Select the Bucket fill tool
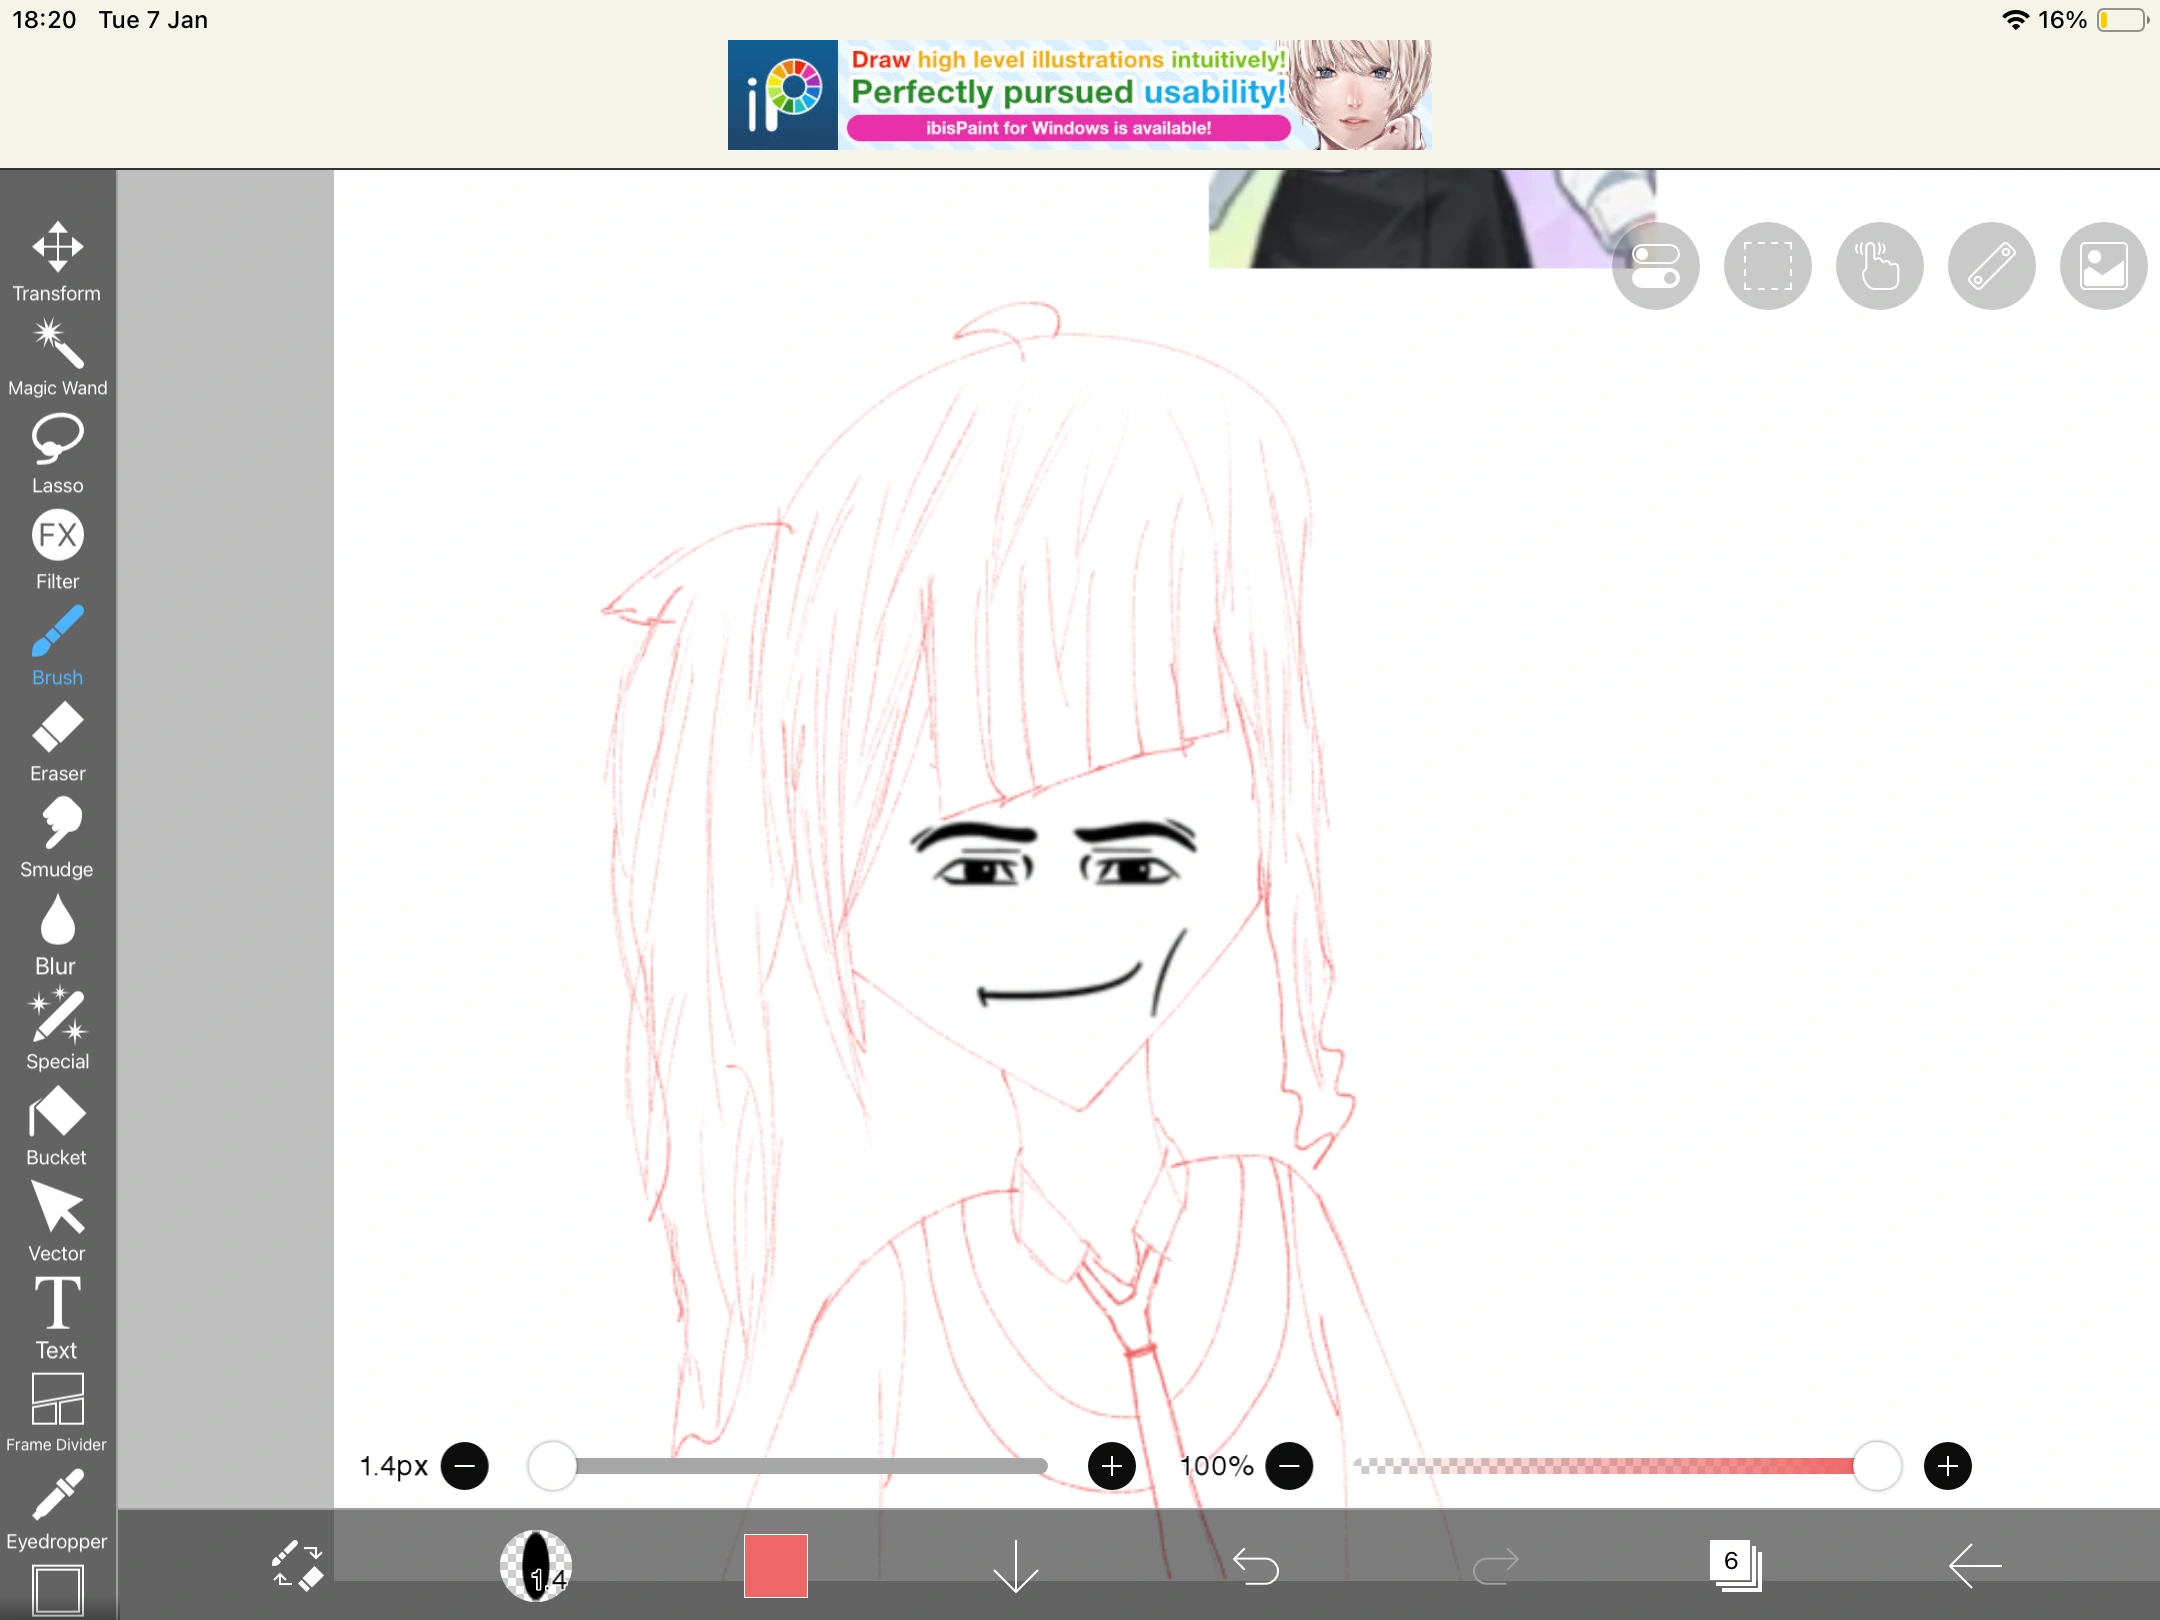This screenshot has width=2160, height=1620. (x=57, y=1125)
